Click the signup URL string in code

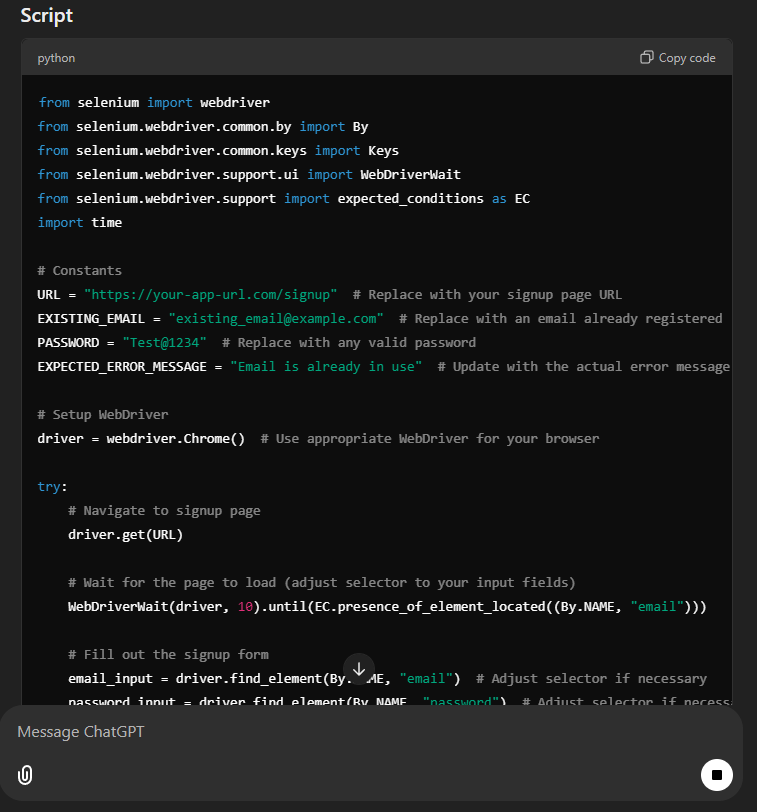[x=210, y=295]
